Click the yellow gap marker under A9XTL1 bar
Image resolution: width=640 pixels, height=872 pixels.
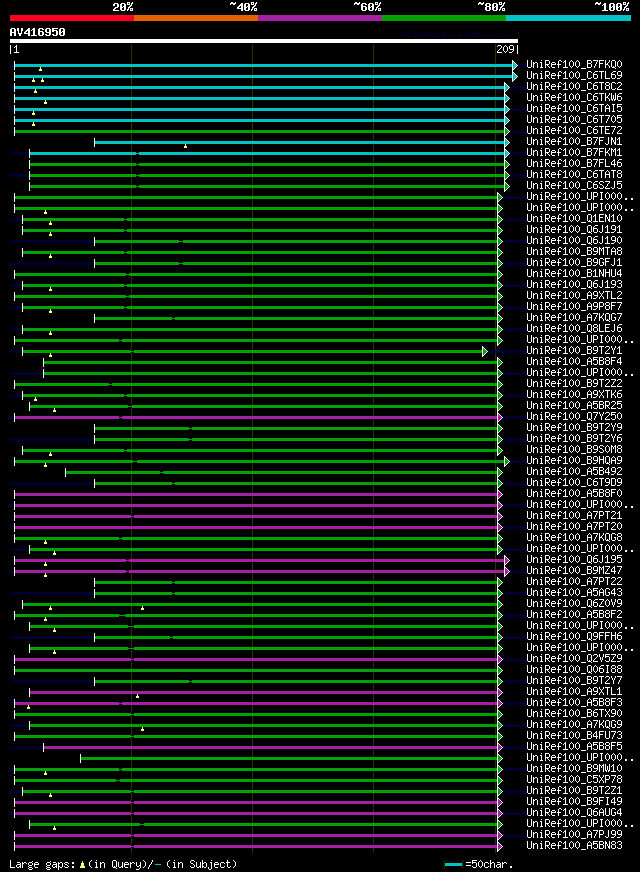[x=137, y=696]
